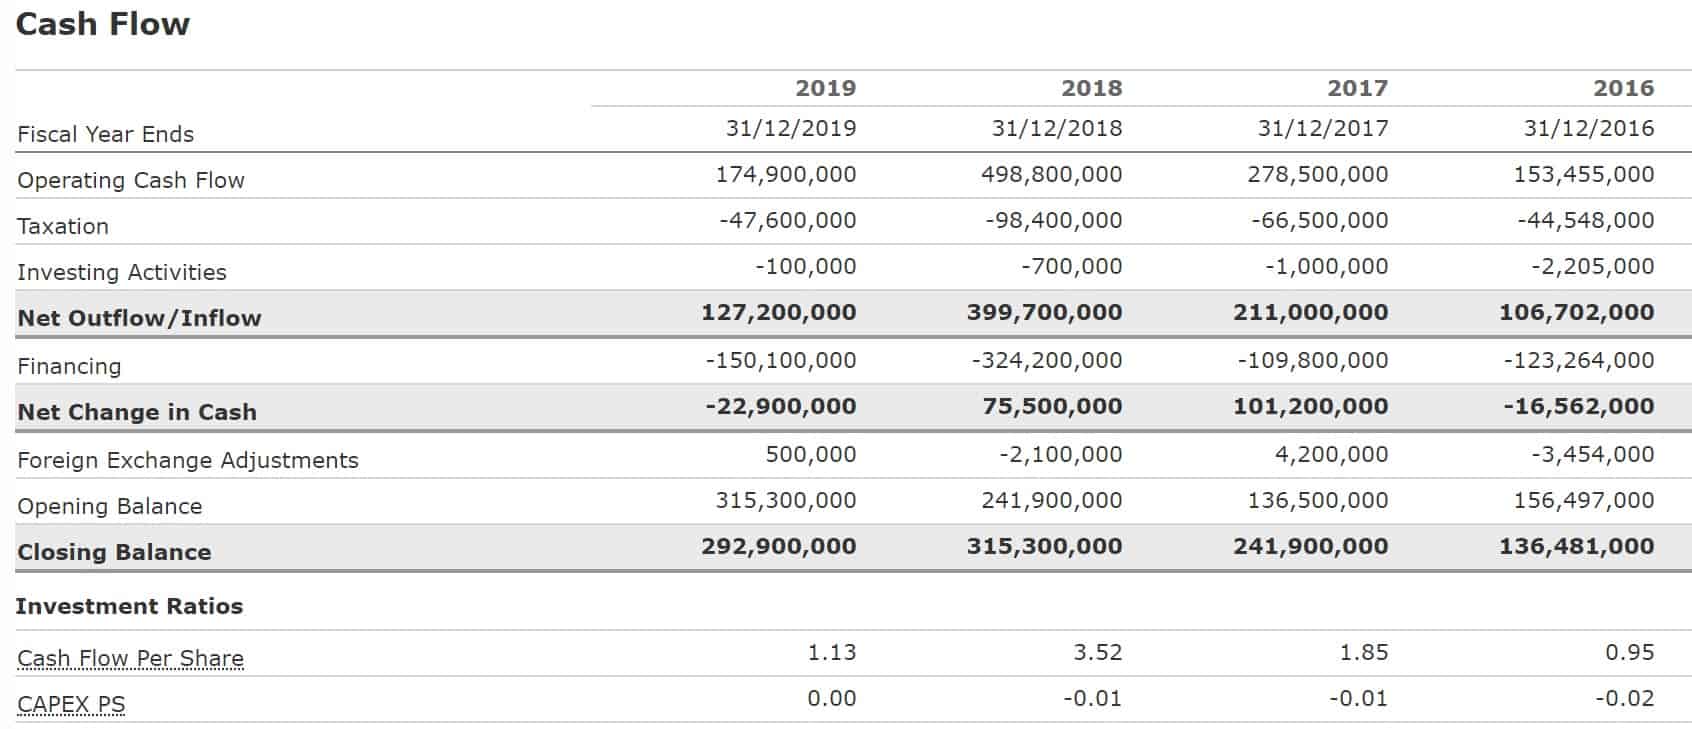The width and height of the screenshot is (1692, 729).
Task: Click the Cash Flow heading
Action: click(x=103, y=24)
